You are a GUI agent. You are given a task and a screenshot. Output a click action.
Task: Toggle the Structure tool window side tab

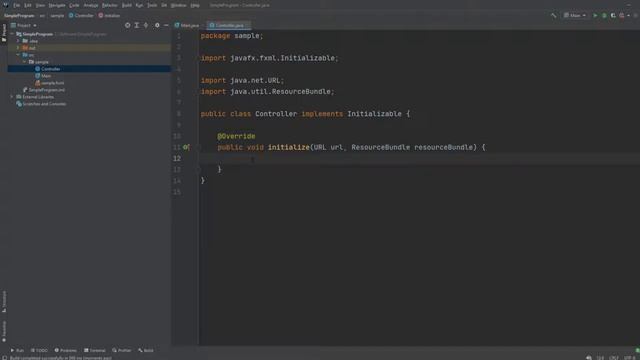coord(4,302)
